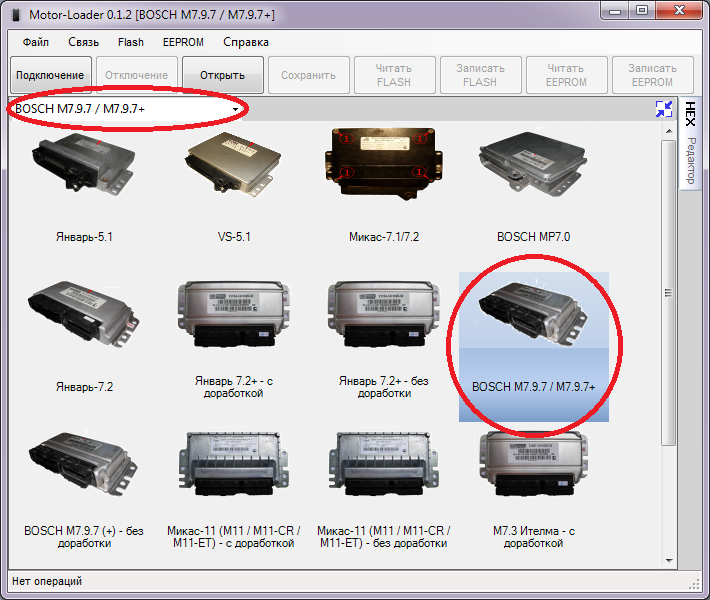710x600 pixels.
Task: Click the VS-5.1 label text
Action: [x=234, y=237]
